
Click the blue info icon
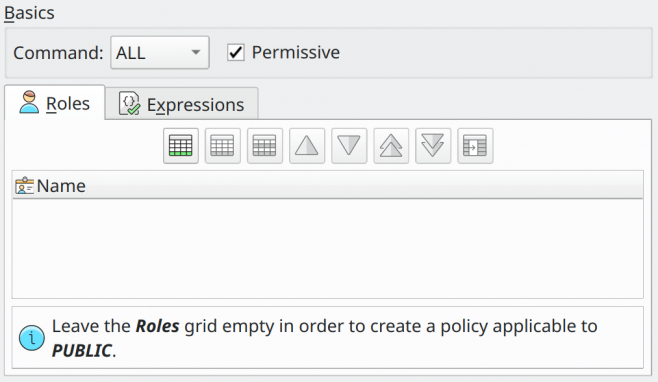[x=32, y=338]
